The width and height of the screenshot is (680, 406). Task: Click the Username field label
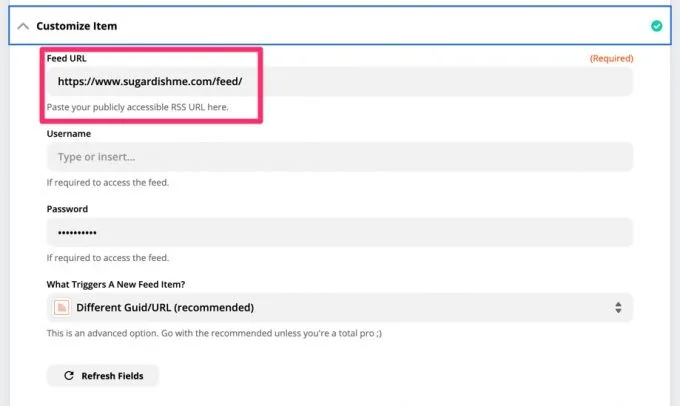pos(69,133)
